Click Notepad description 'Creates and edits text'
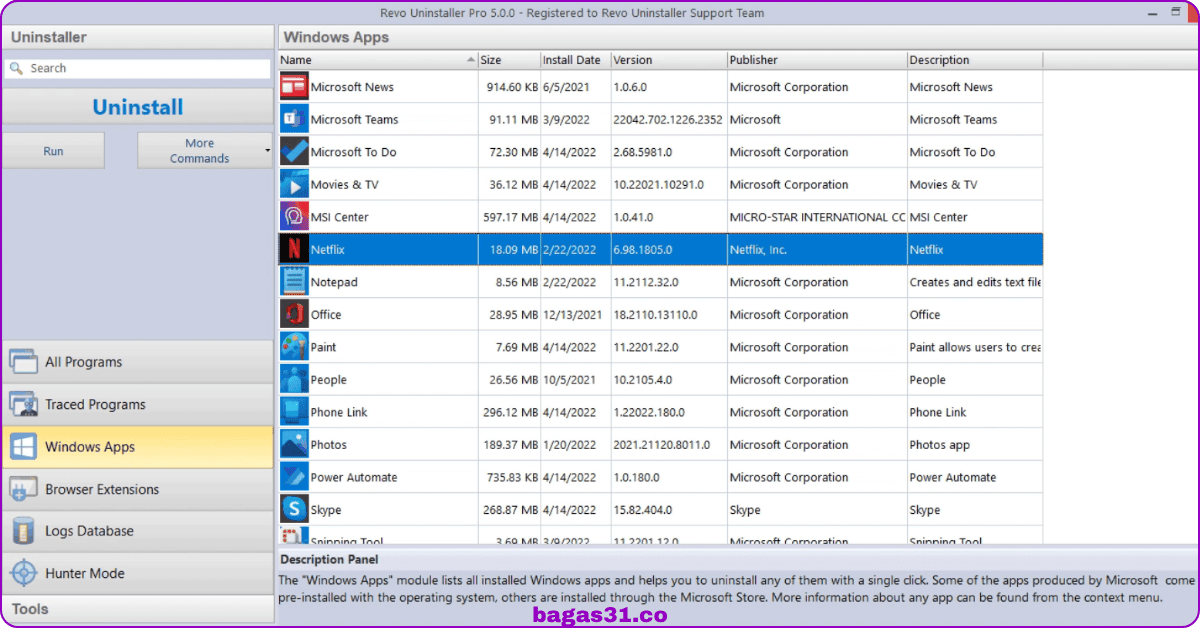This screenshot has width=1200, height=628. 975,282
